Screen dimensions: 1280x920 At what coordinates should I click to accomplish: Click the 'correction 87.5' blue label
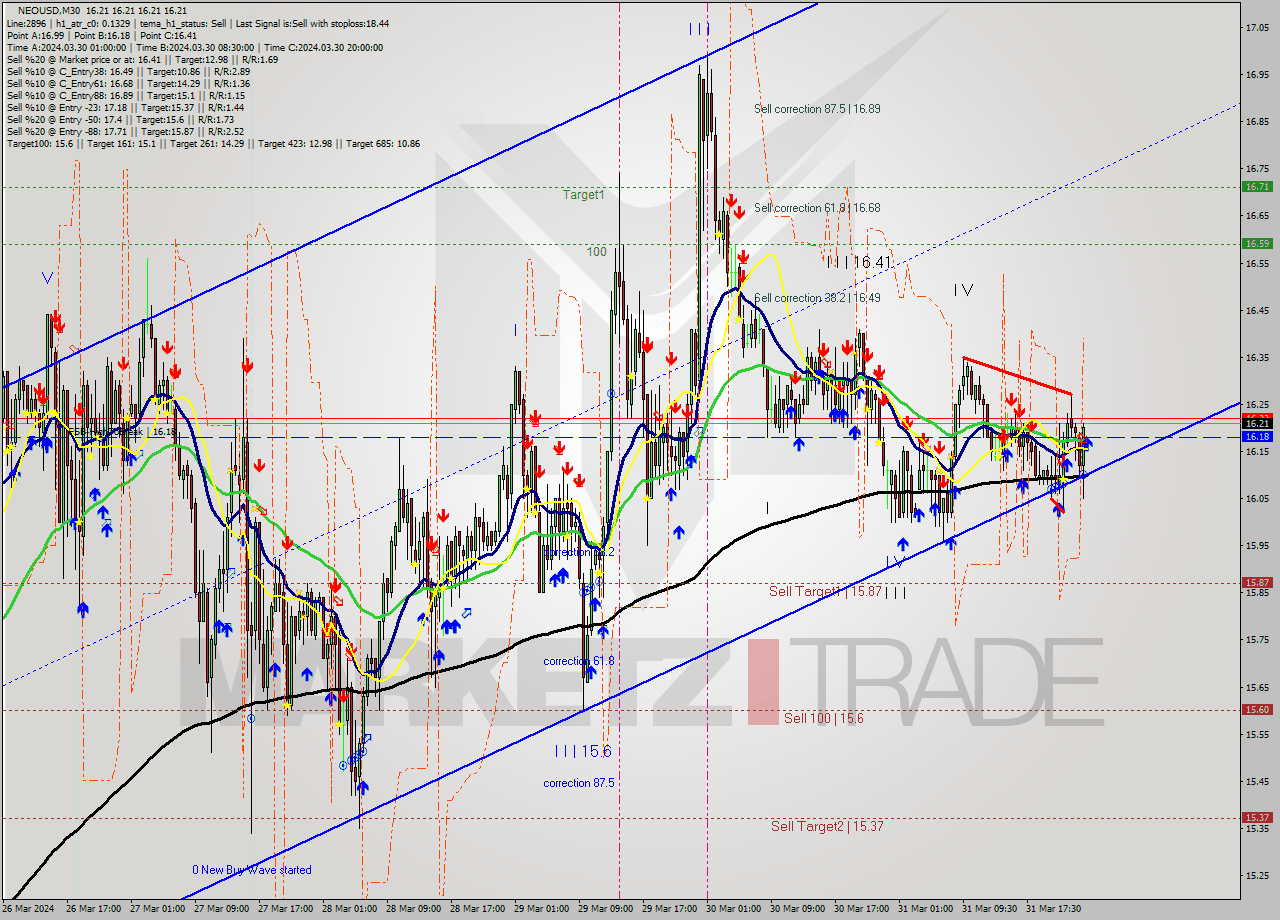579,783
